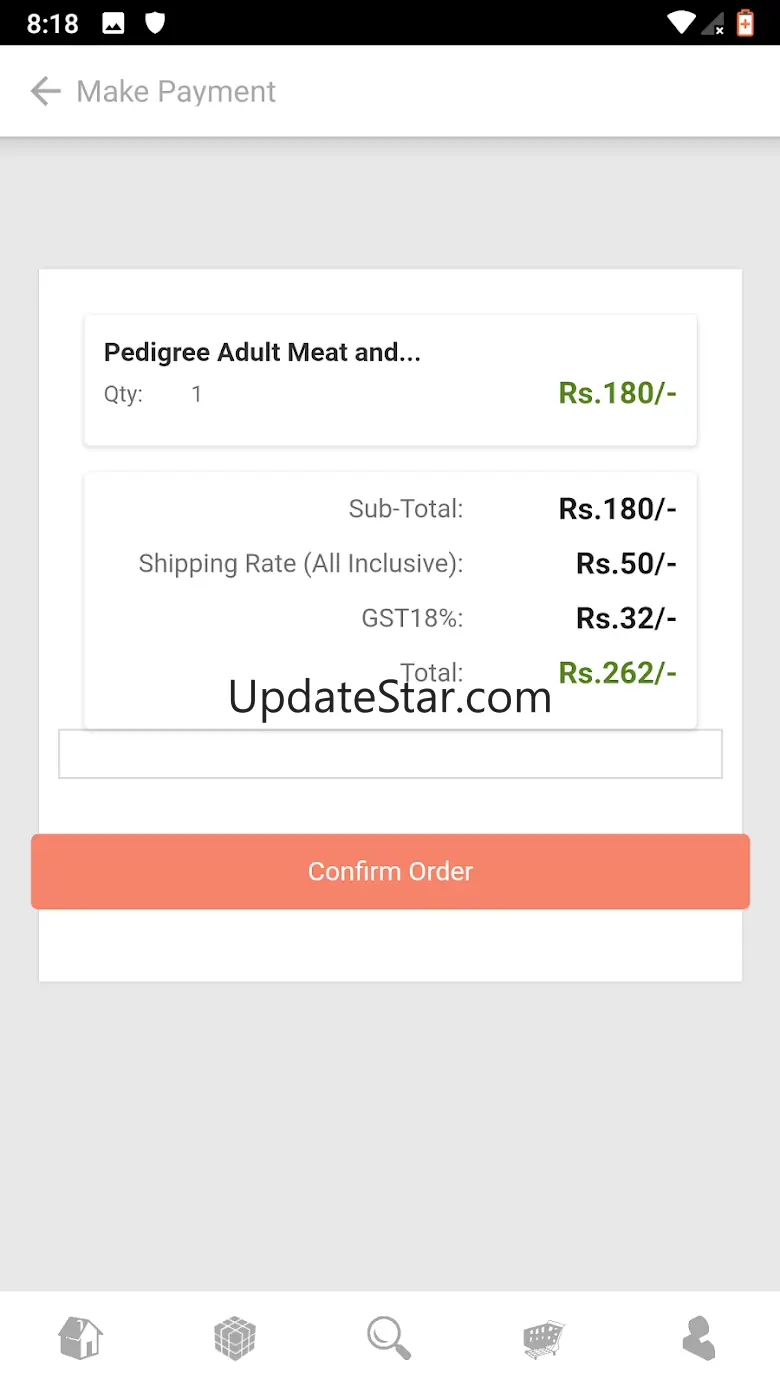Select the Pedigree Adult Meat item card
Viewport: 780px width, 1386px height.
[390, 380]
